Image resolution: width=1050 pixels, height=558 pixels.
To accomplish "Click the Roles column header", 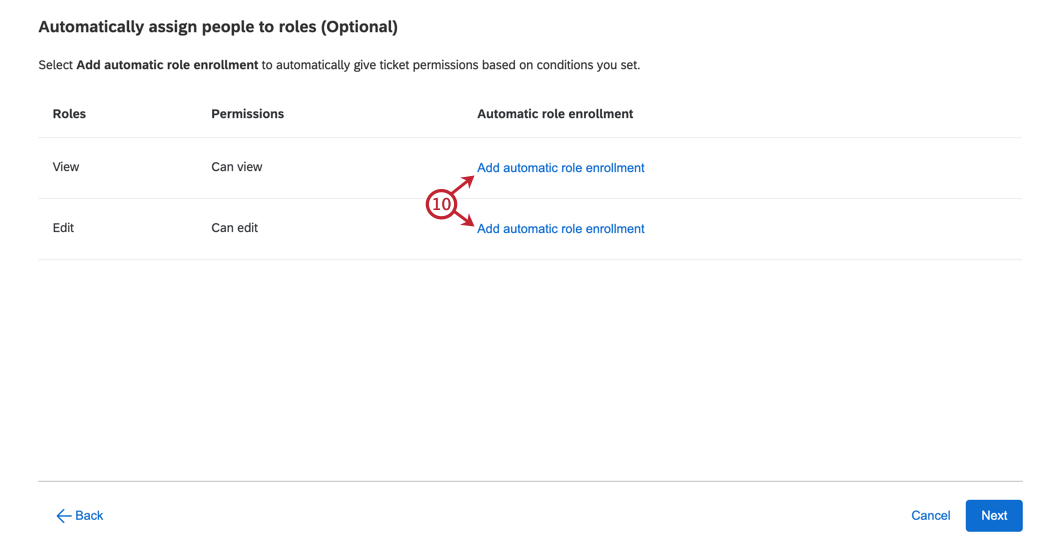I will pos(69,114).
